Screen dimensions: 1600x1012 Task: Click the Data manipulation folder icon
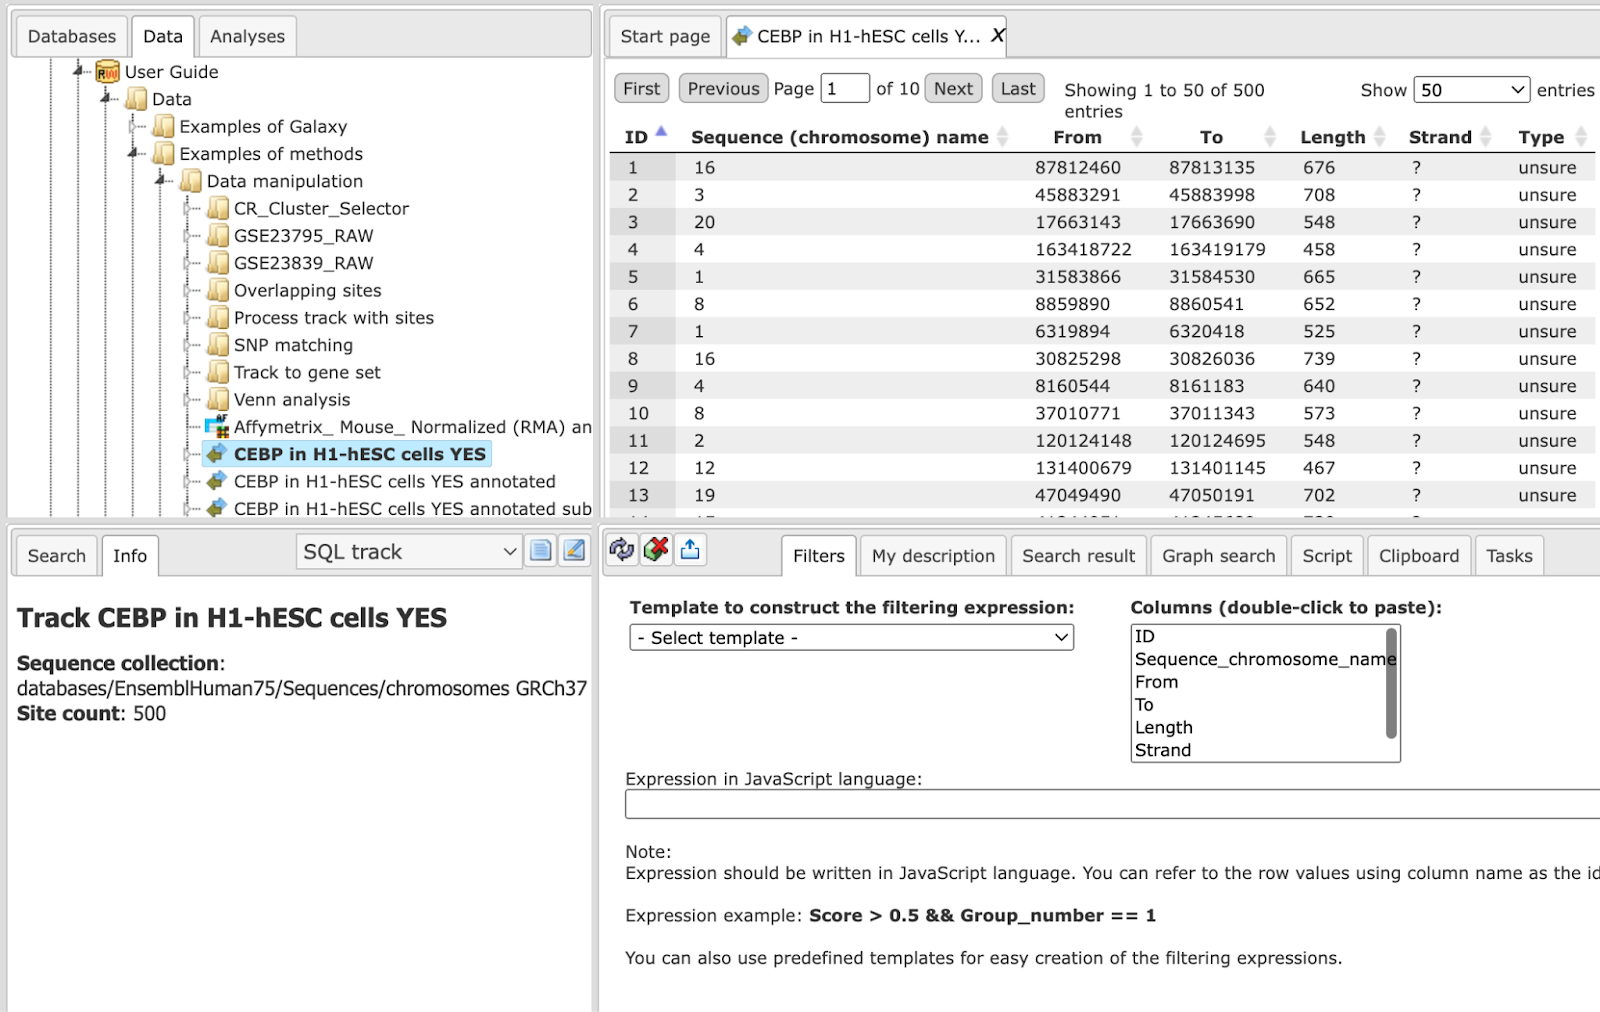click(190, 181)
